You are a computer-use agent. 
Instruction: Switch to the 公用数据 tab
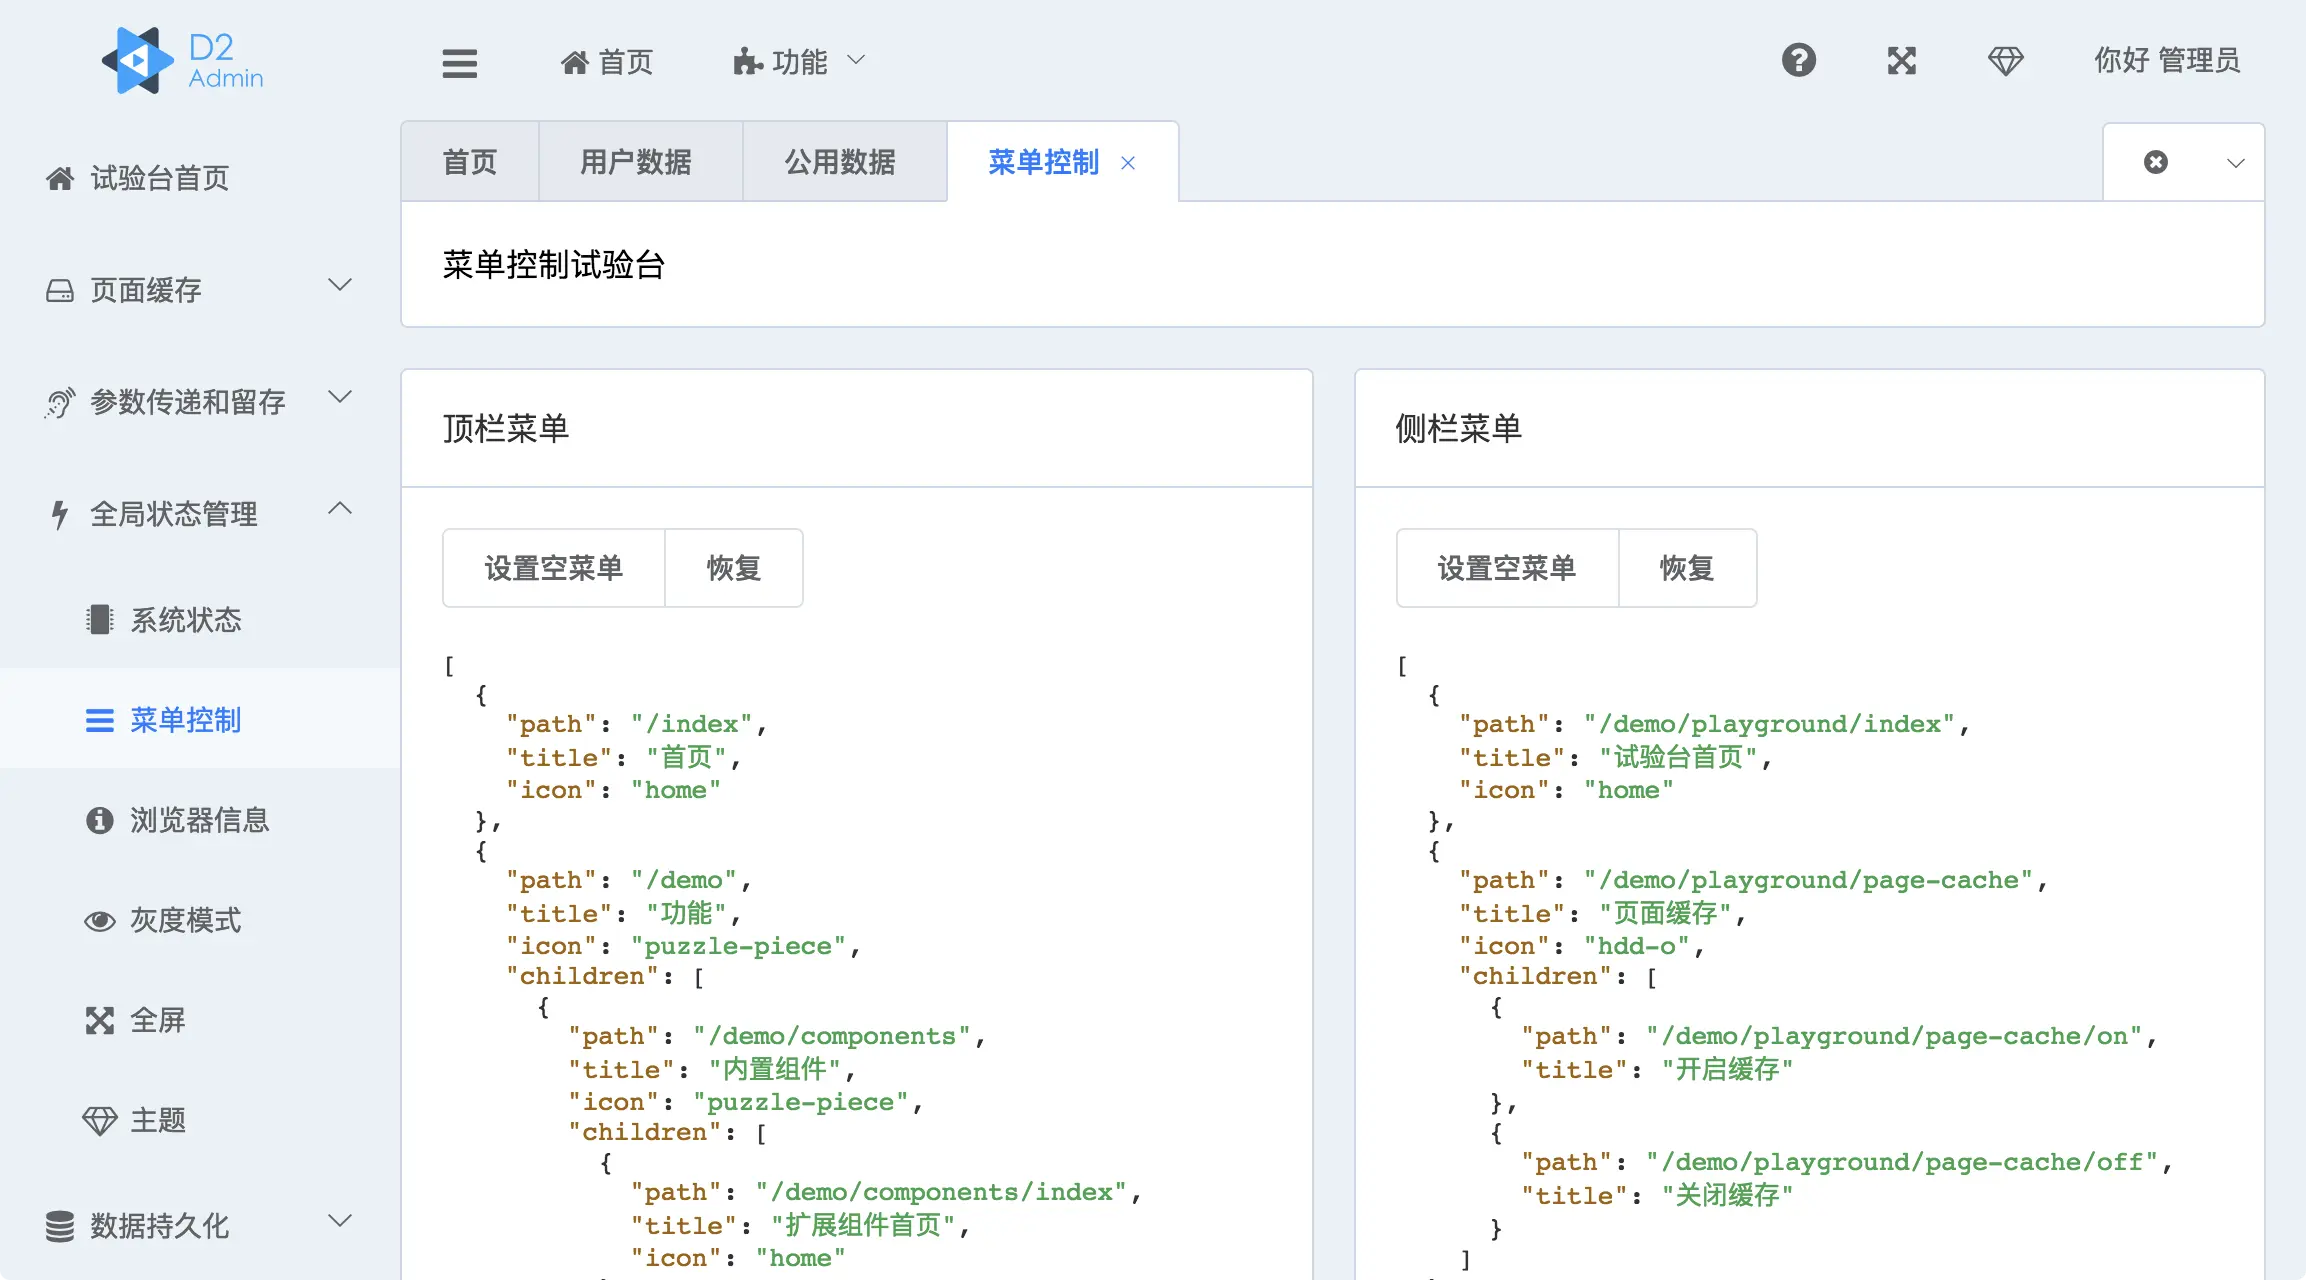pyautogui.click(x=840, y=162)
